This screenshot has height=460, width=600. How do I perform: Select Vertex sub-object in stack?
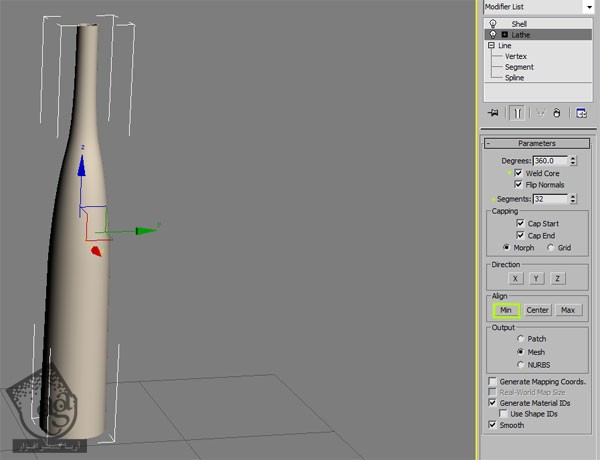click(x=516, y=56)
